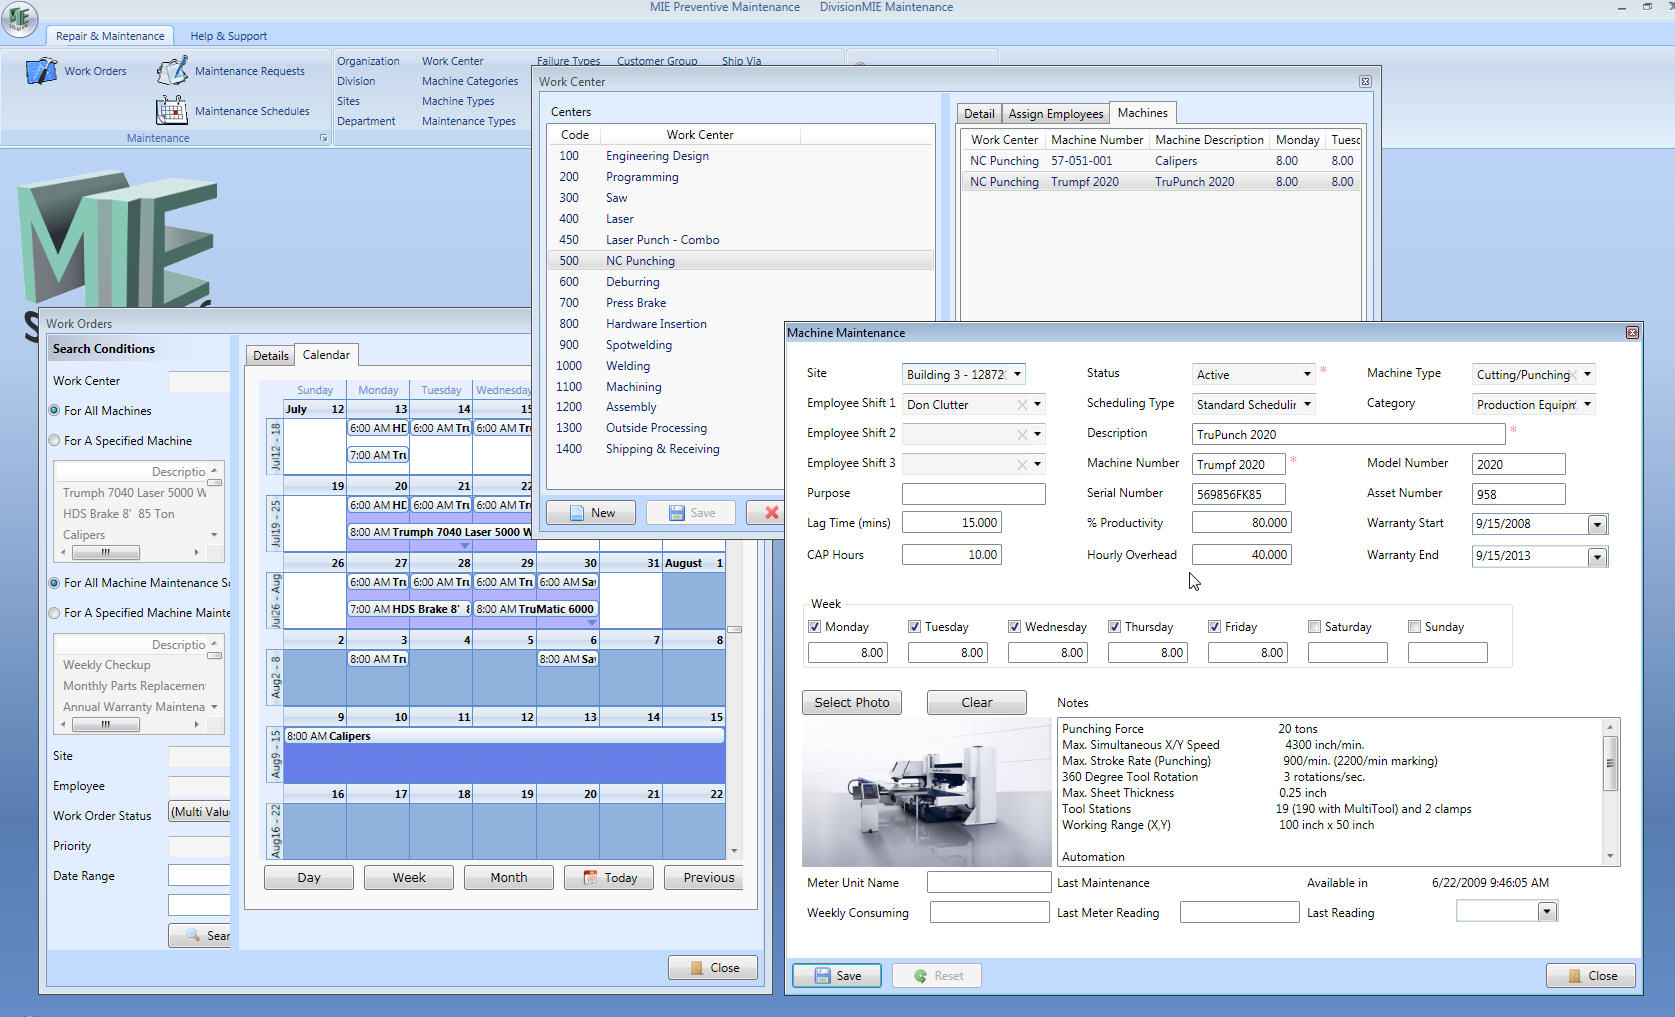Enable Sunday checkbox
Image resolution: width=1675 pixels, height=1017 pixels.
pyautogui.click(x=1414, y=627)
